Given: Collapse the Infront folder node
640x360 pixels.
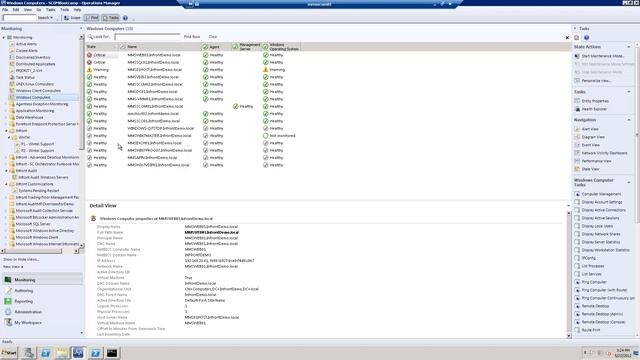Looking at the screenshot, I should (7, 131).
